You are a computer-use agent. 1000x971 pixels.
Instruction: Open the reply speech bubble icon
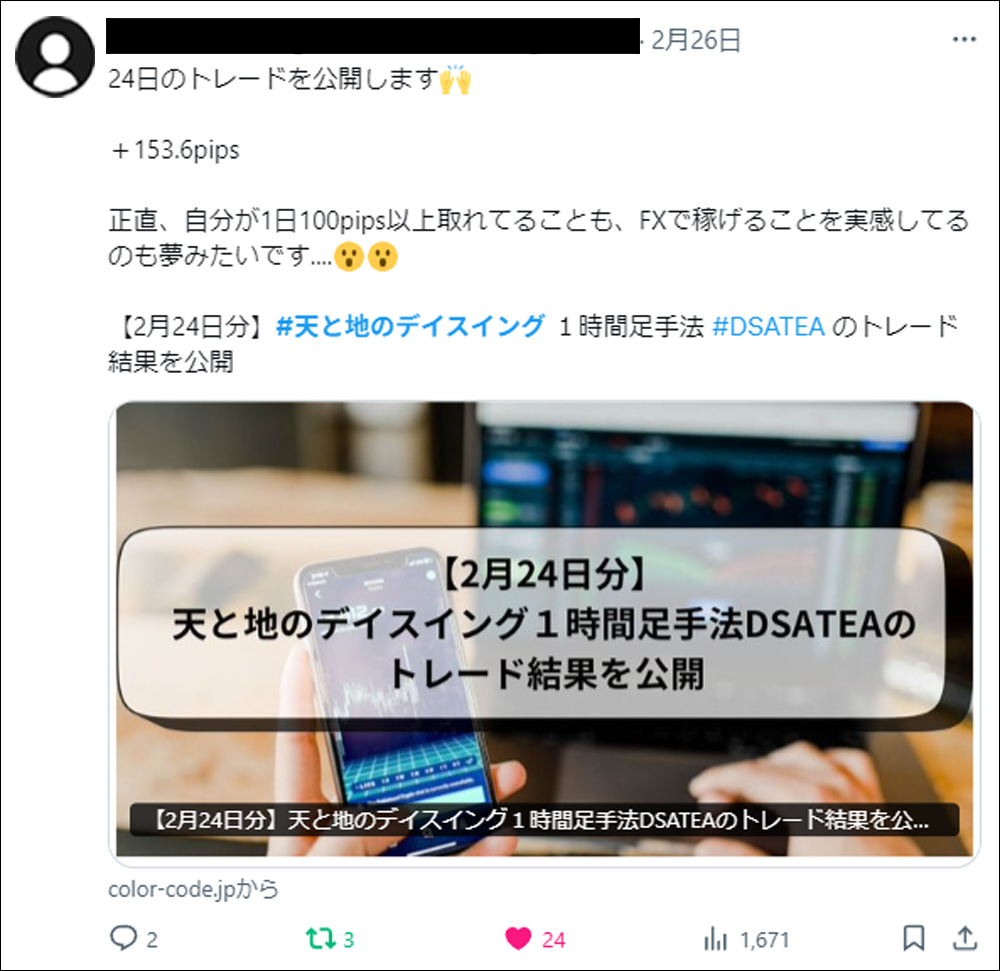click(x=123, y=938)
